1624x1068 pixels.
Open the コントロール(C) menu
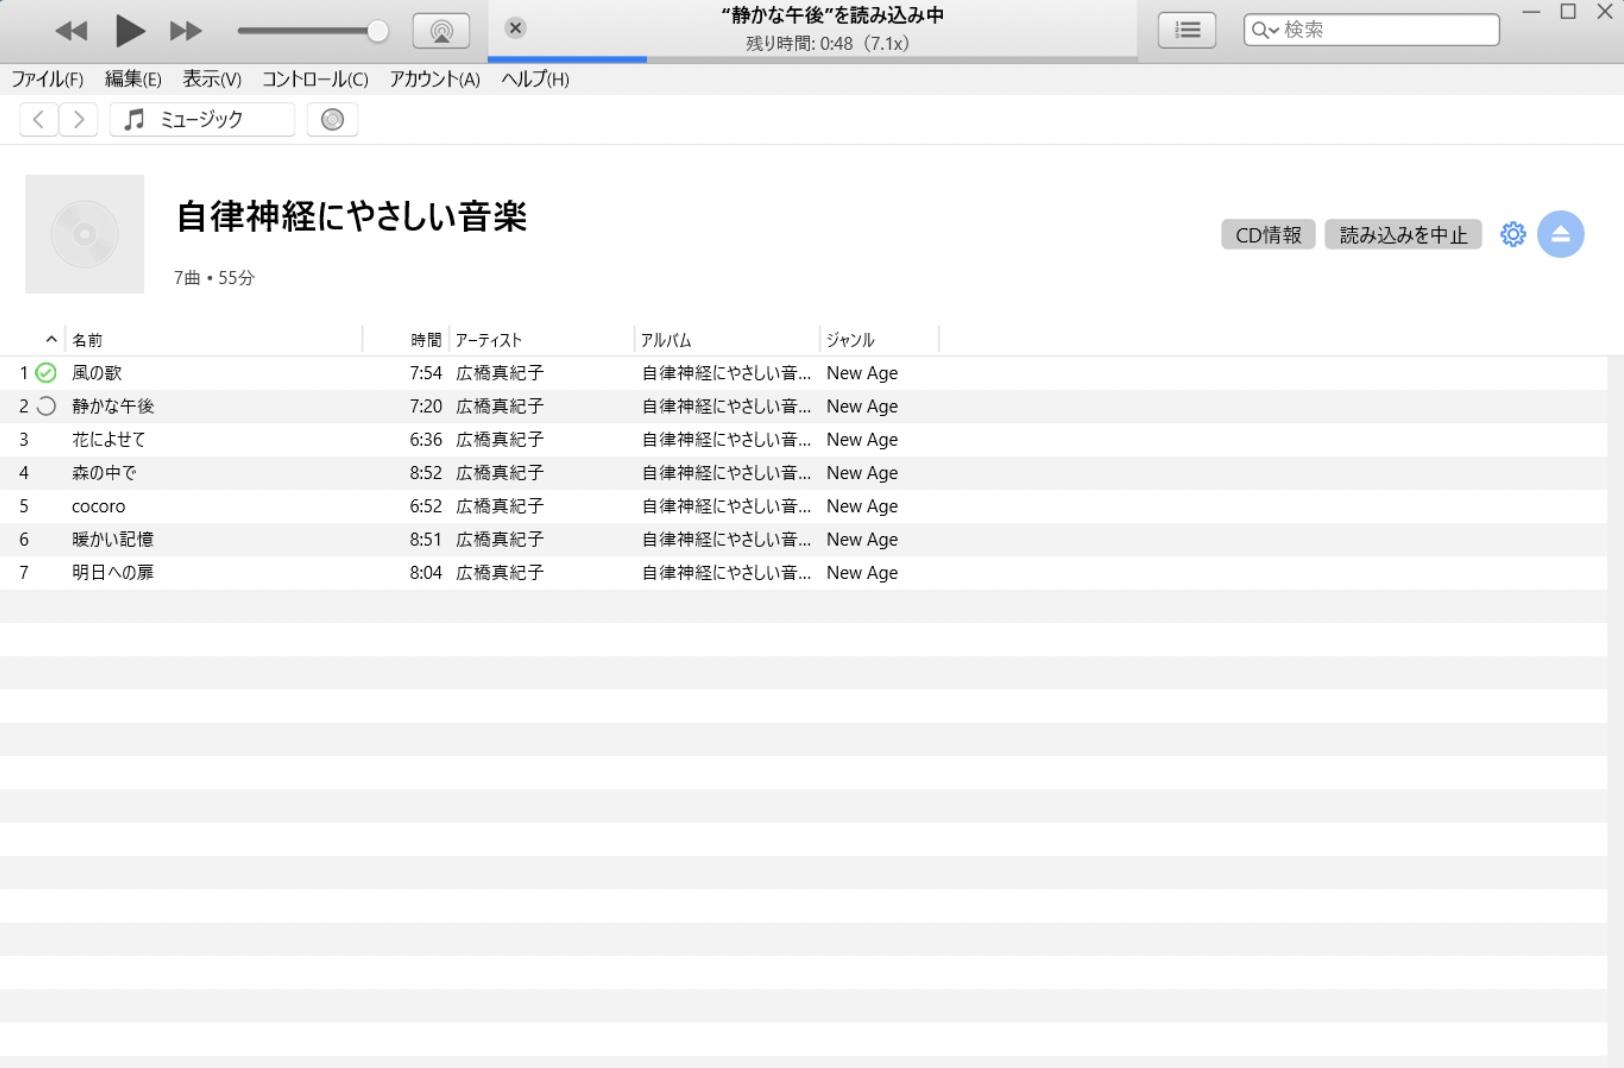315,79
